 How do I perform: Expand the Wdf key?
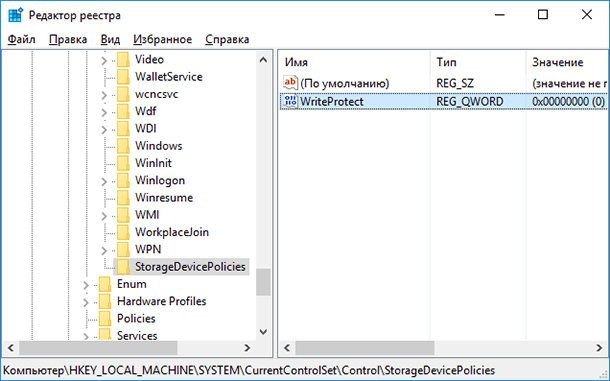pyautogui.click(x=104, y=112)
